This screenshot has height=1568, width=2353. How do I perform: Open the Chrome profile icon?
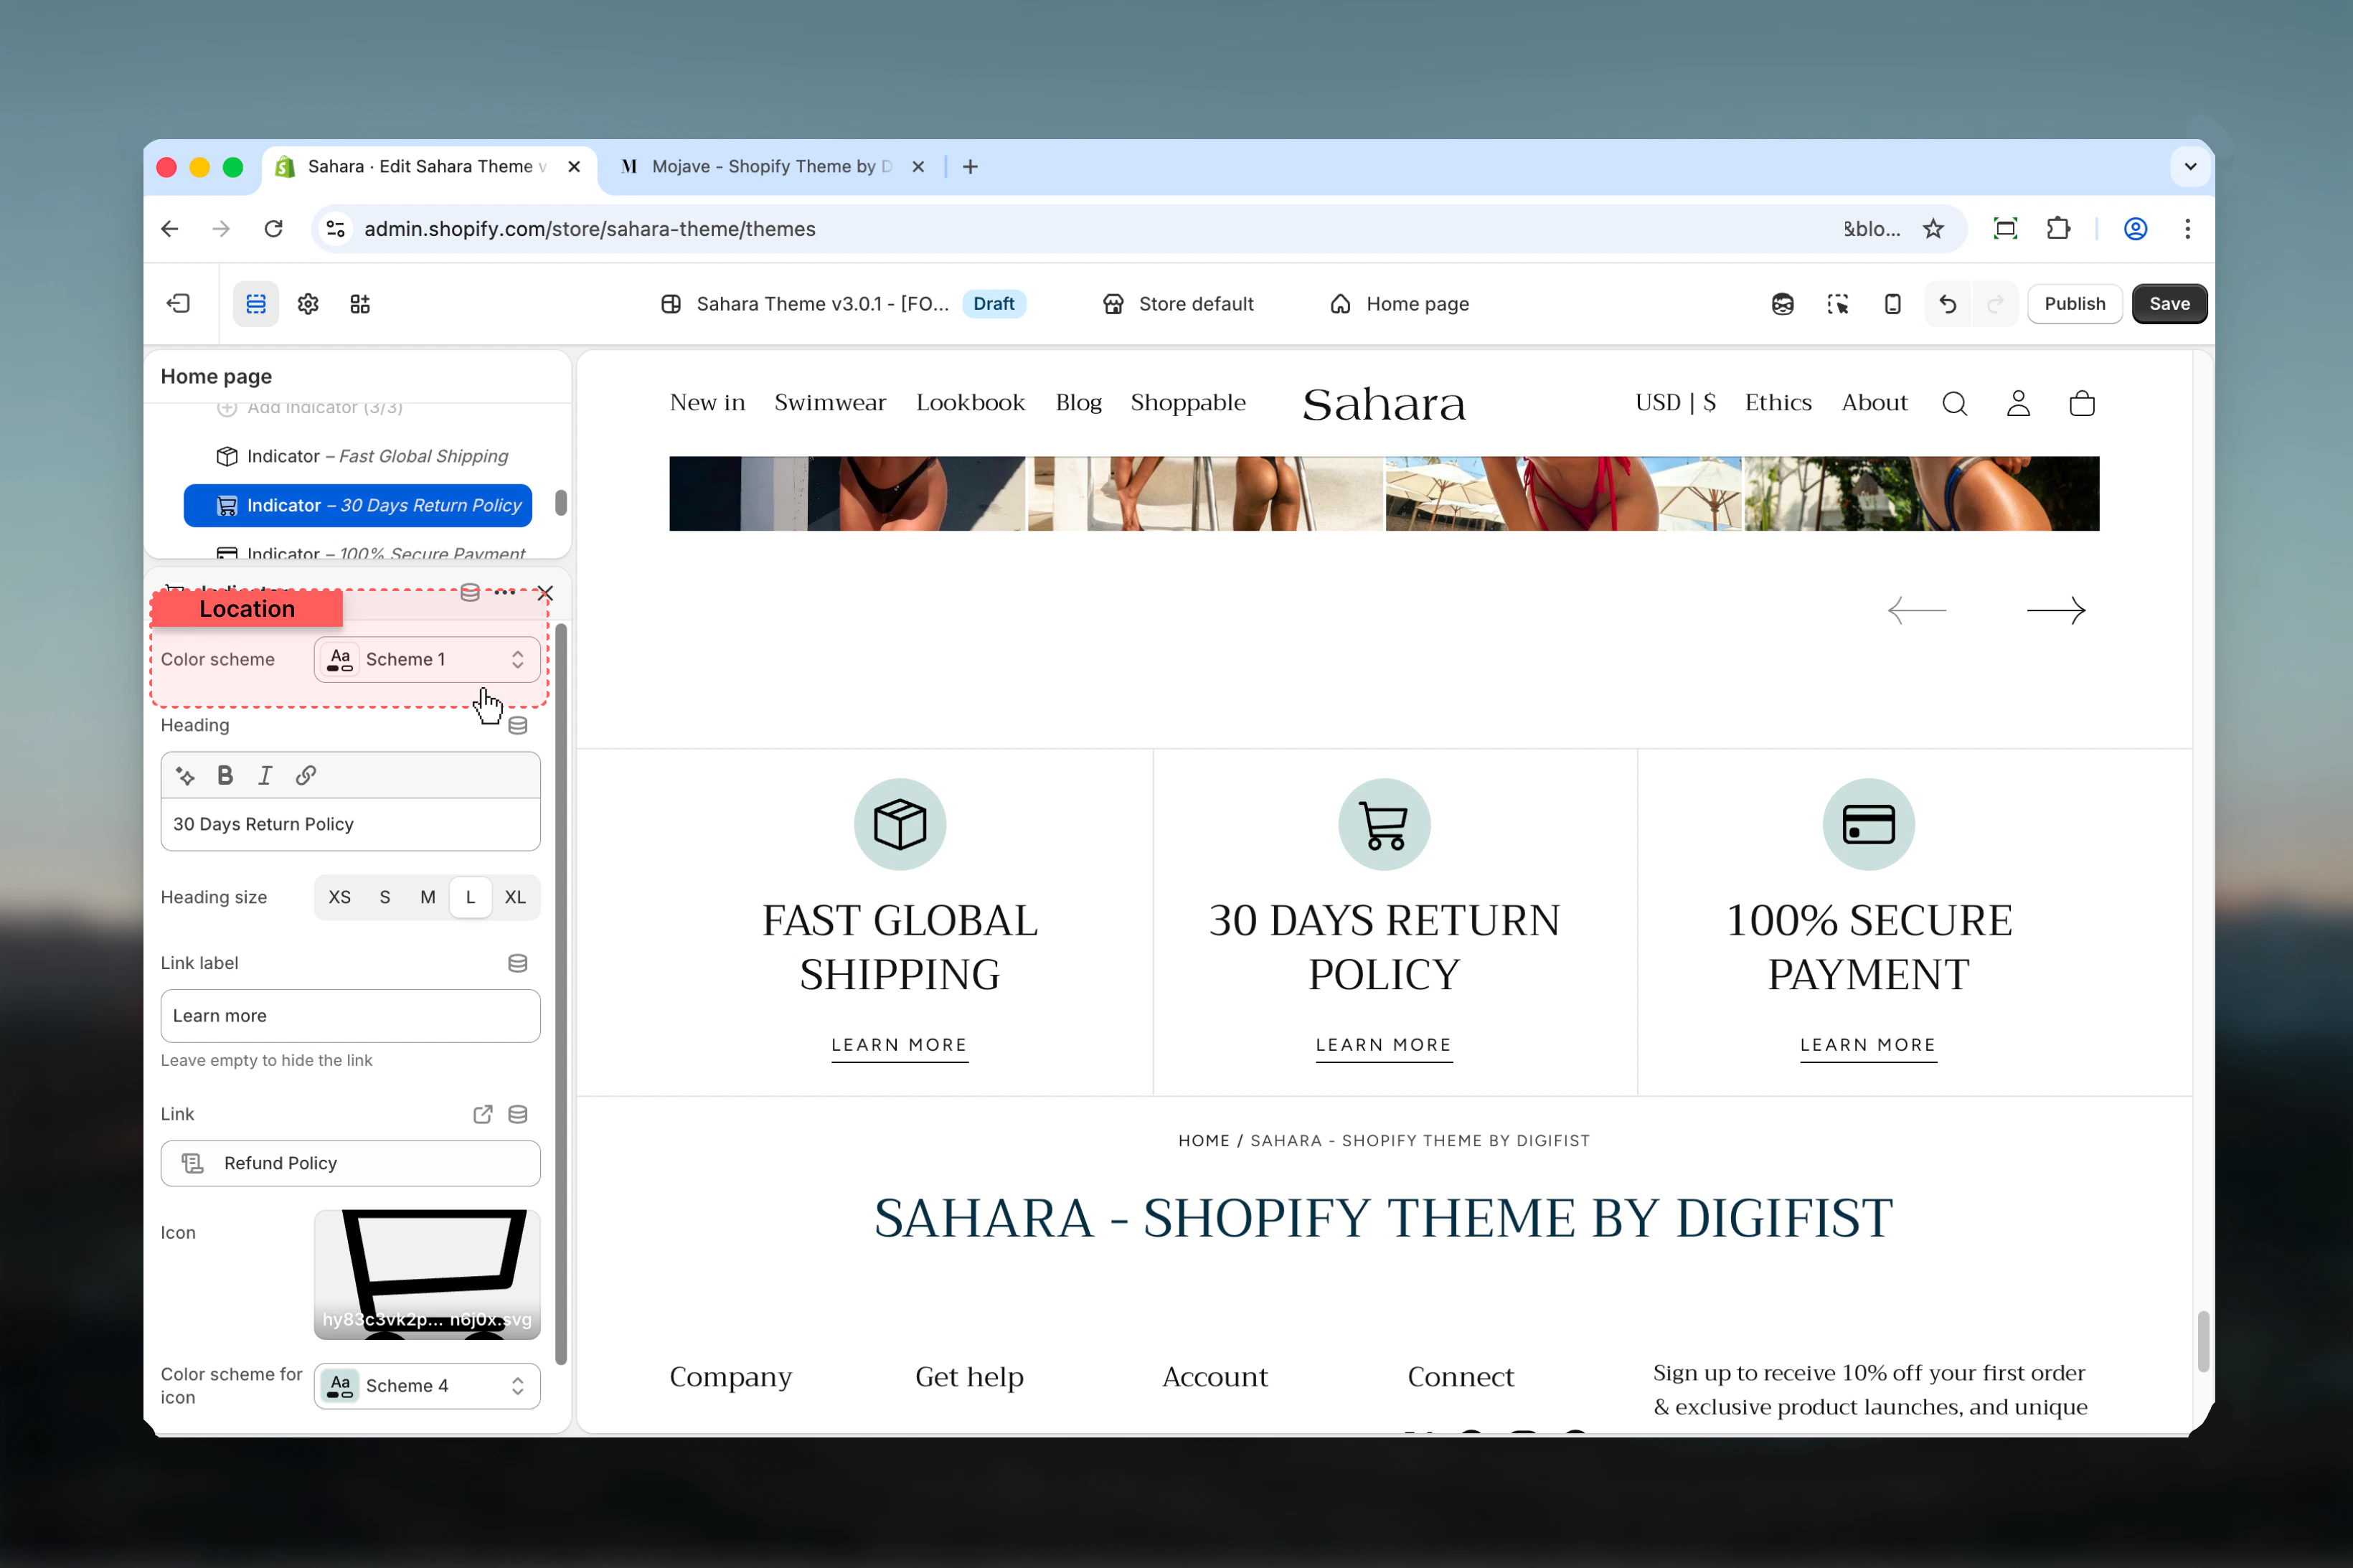pyautogui.click(x=2135, y=229)
